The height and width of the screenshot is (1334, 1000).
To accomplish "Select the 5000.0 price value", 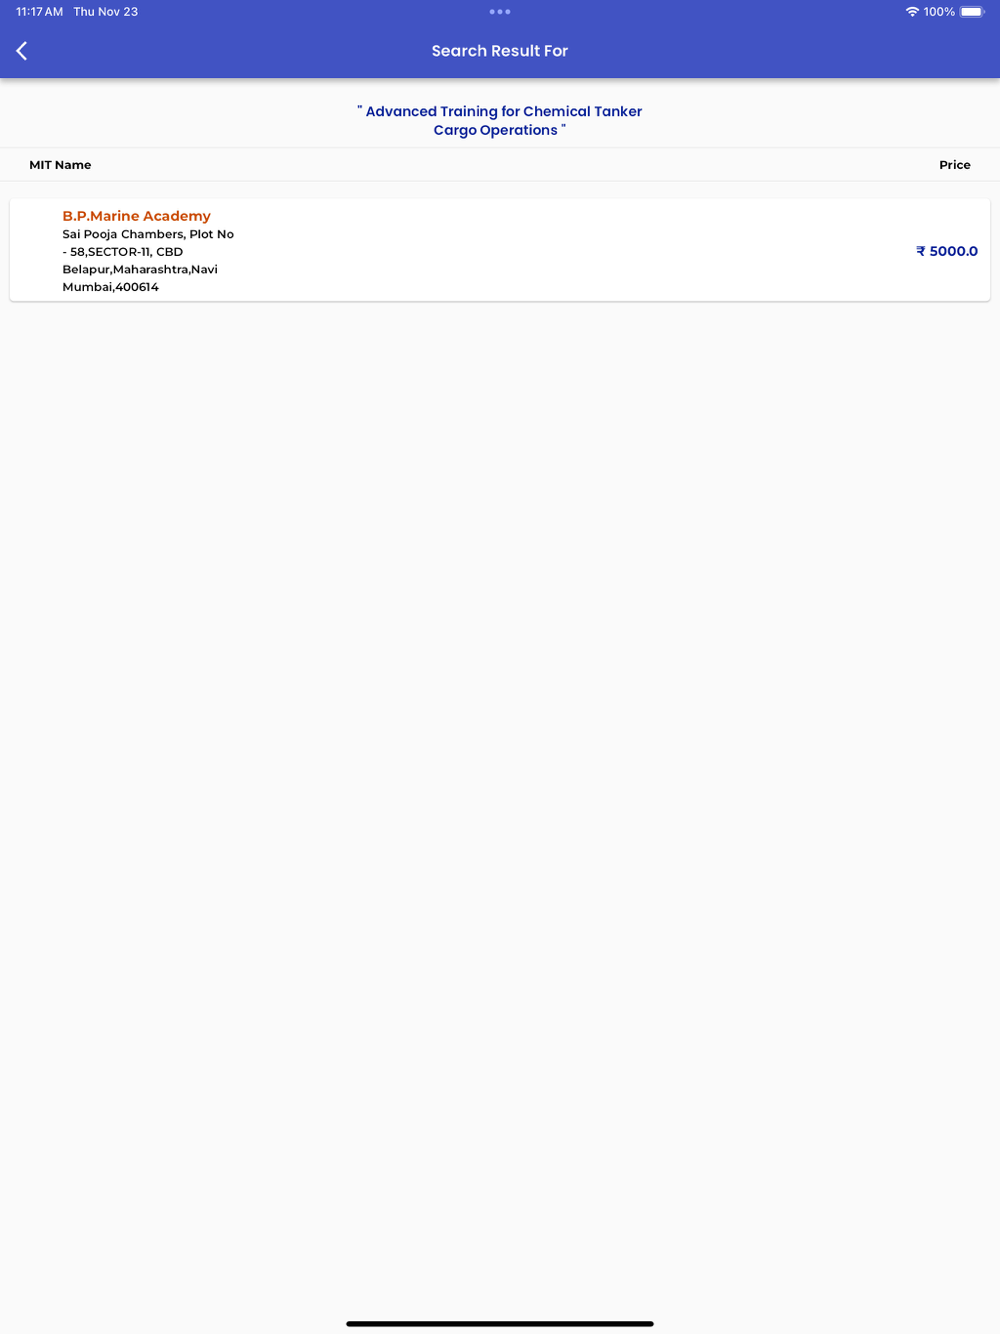I will tap(954, 251).
